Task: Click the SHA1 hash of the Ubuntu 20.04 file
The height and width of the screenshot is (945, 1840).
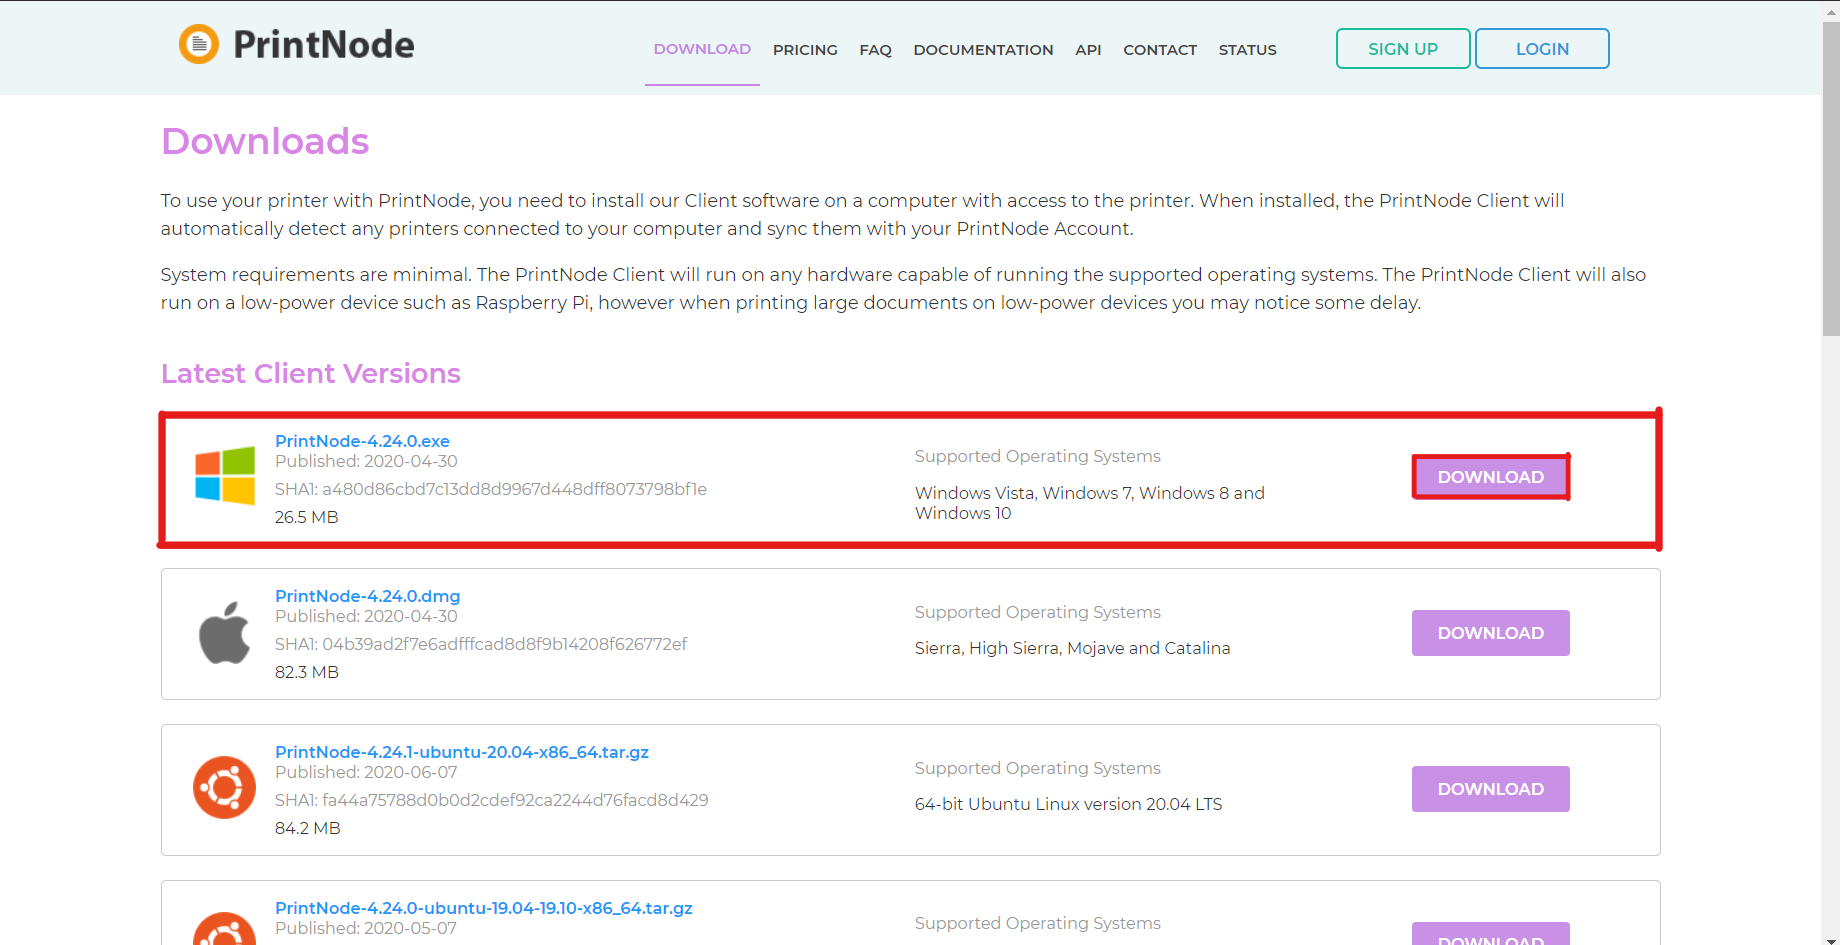Action: [515, 800]
